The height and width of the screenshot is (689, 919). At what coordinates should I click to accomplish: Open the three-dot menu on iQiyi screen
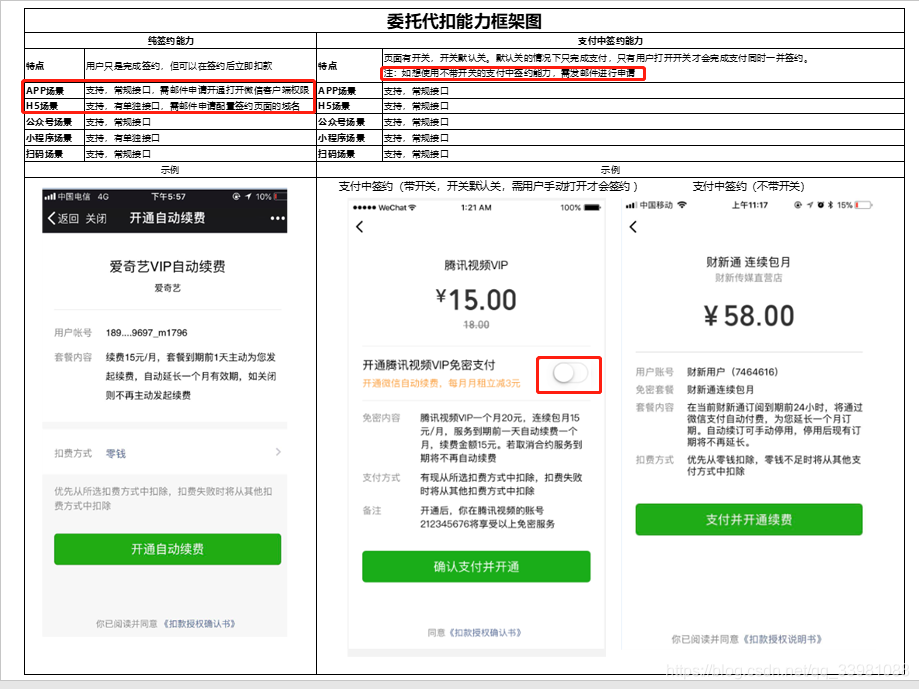pyautogui.click(x=277, y=218)
